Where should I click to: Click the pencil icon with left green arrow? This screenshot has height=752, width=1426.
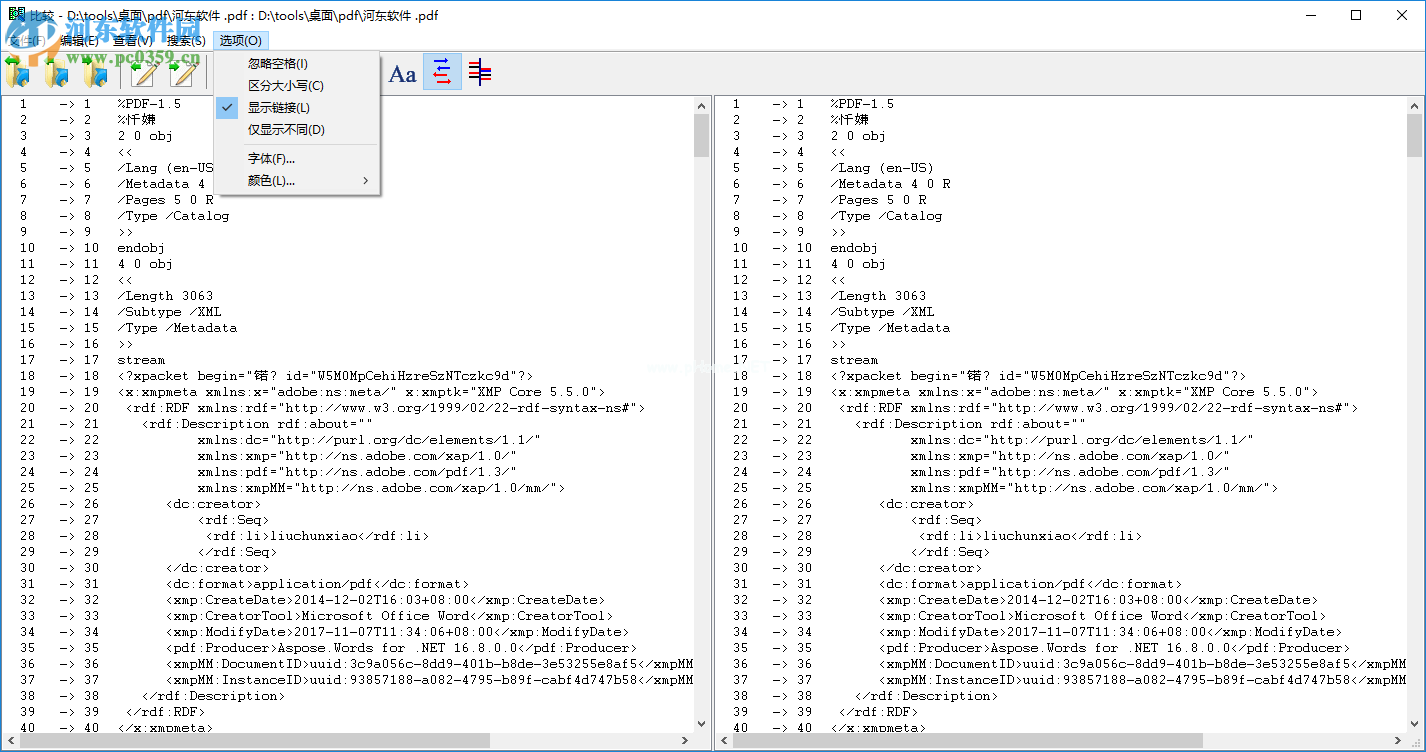pos(143,72)
